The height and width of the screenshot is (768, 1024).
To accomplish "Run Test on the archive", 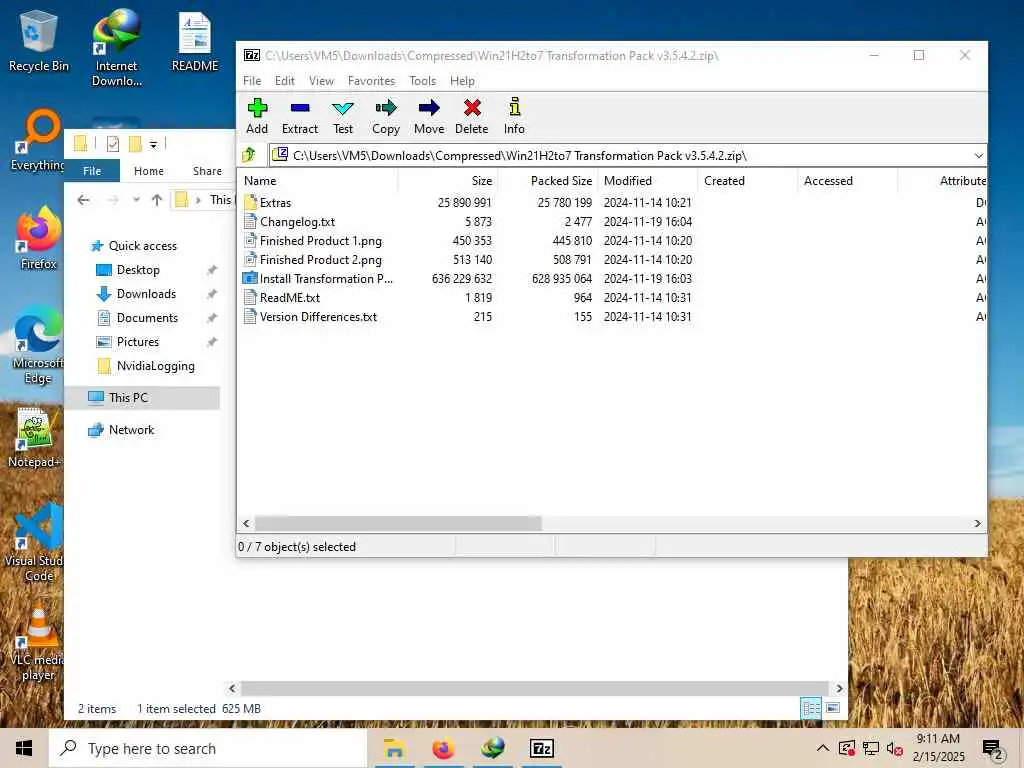I will (x=342, y=116).
